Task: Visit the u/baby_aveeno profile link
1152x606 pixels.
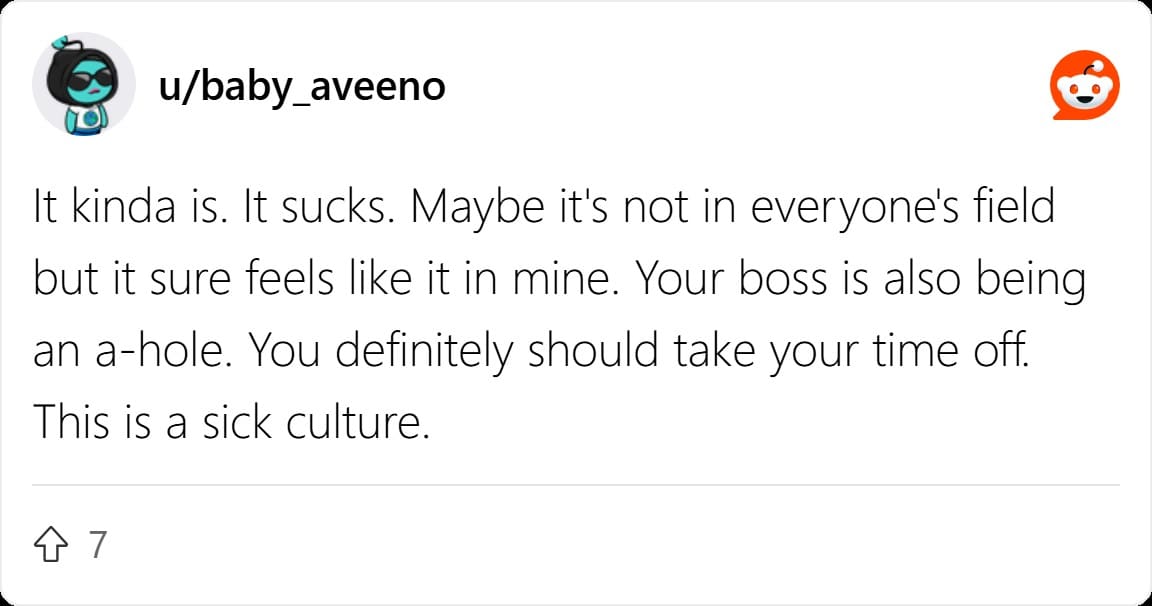Action: click(302, 87)
